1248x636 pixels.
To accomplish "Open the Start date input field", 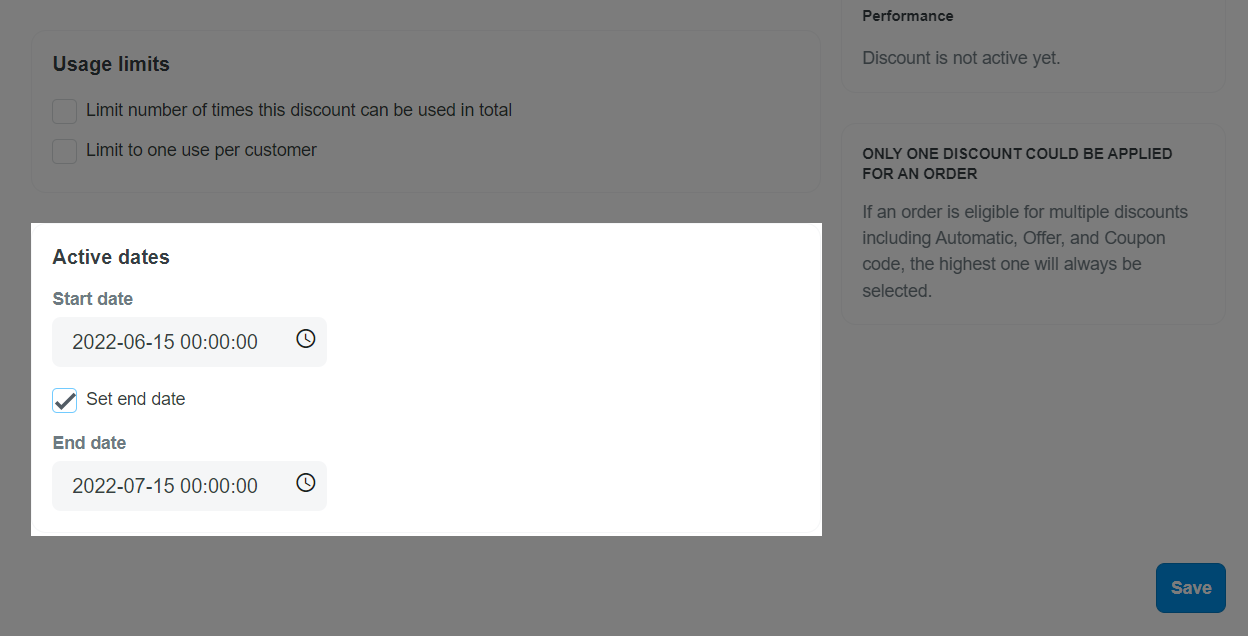I will 190,342.
